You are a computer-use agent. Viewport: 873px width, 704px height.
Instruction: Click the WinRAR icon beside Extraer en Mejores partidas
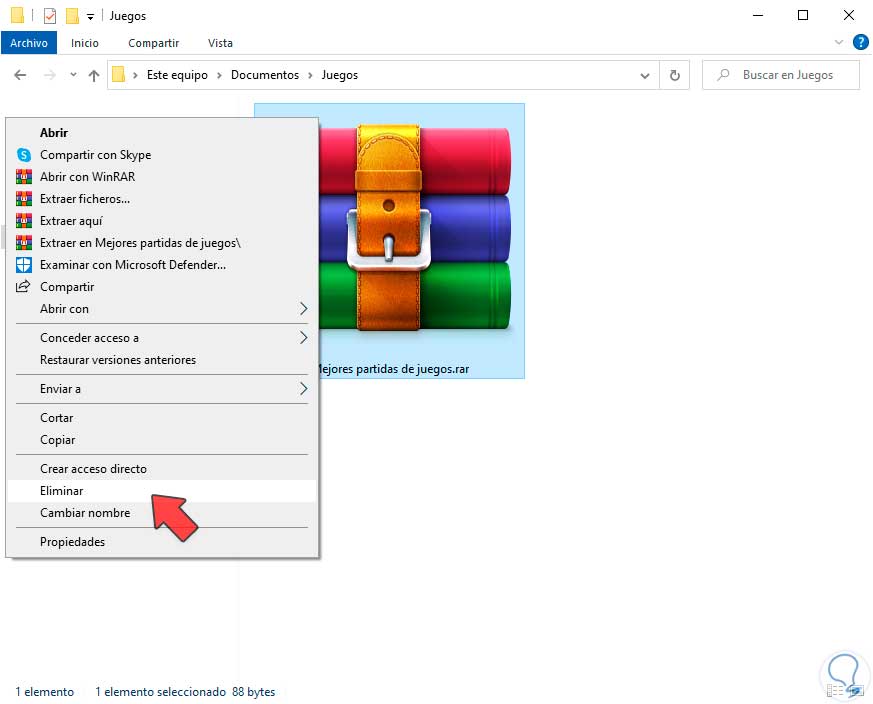click(x=23, y=243)
